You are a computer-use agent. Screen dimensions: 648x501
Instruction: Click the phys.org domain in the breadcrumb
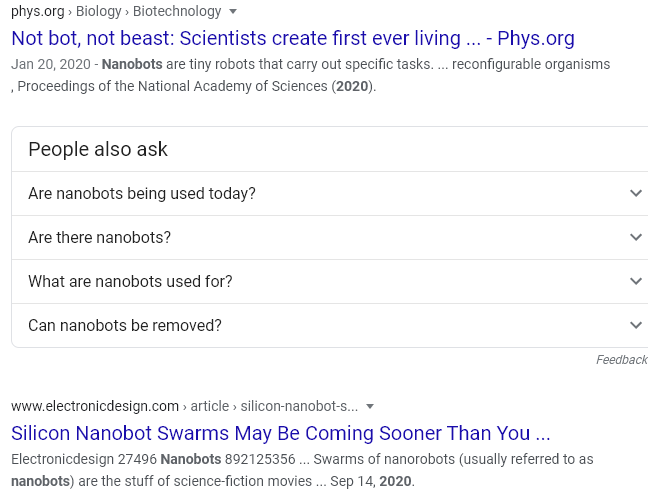click(x=38, y=12)
